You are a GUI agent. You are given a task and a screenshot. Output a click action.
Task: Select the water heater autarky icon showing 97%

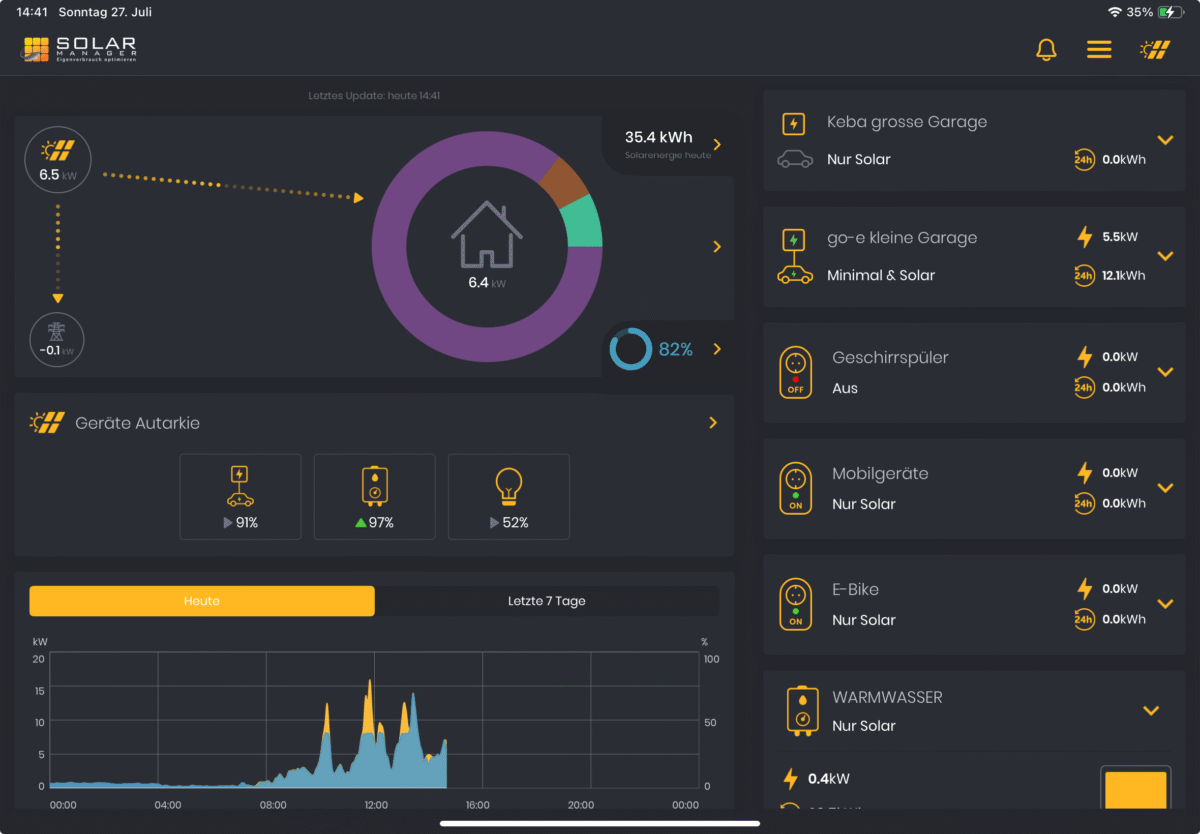click(374, 496)
